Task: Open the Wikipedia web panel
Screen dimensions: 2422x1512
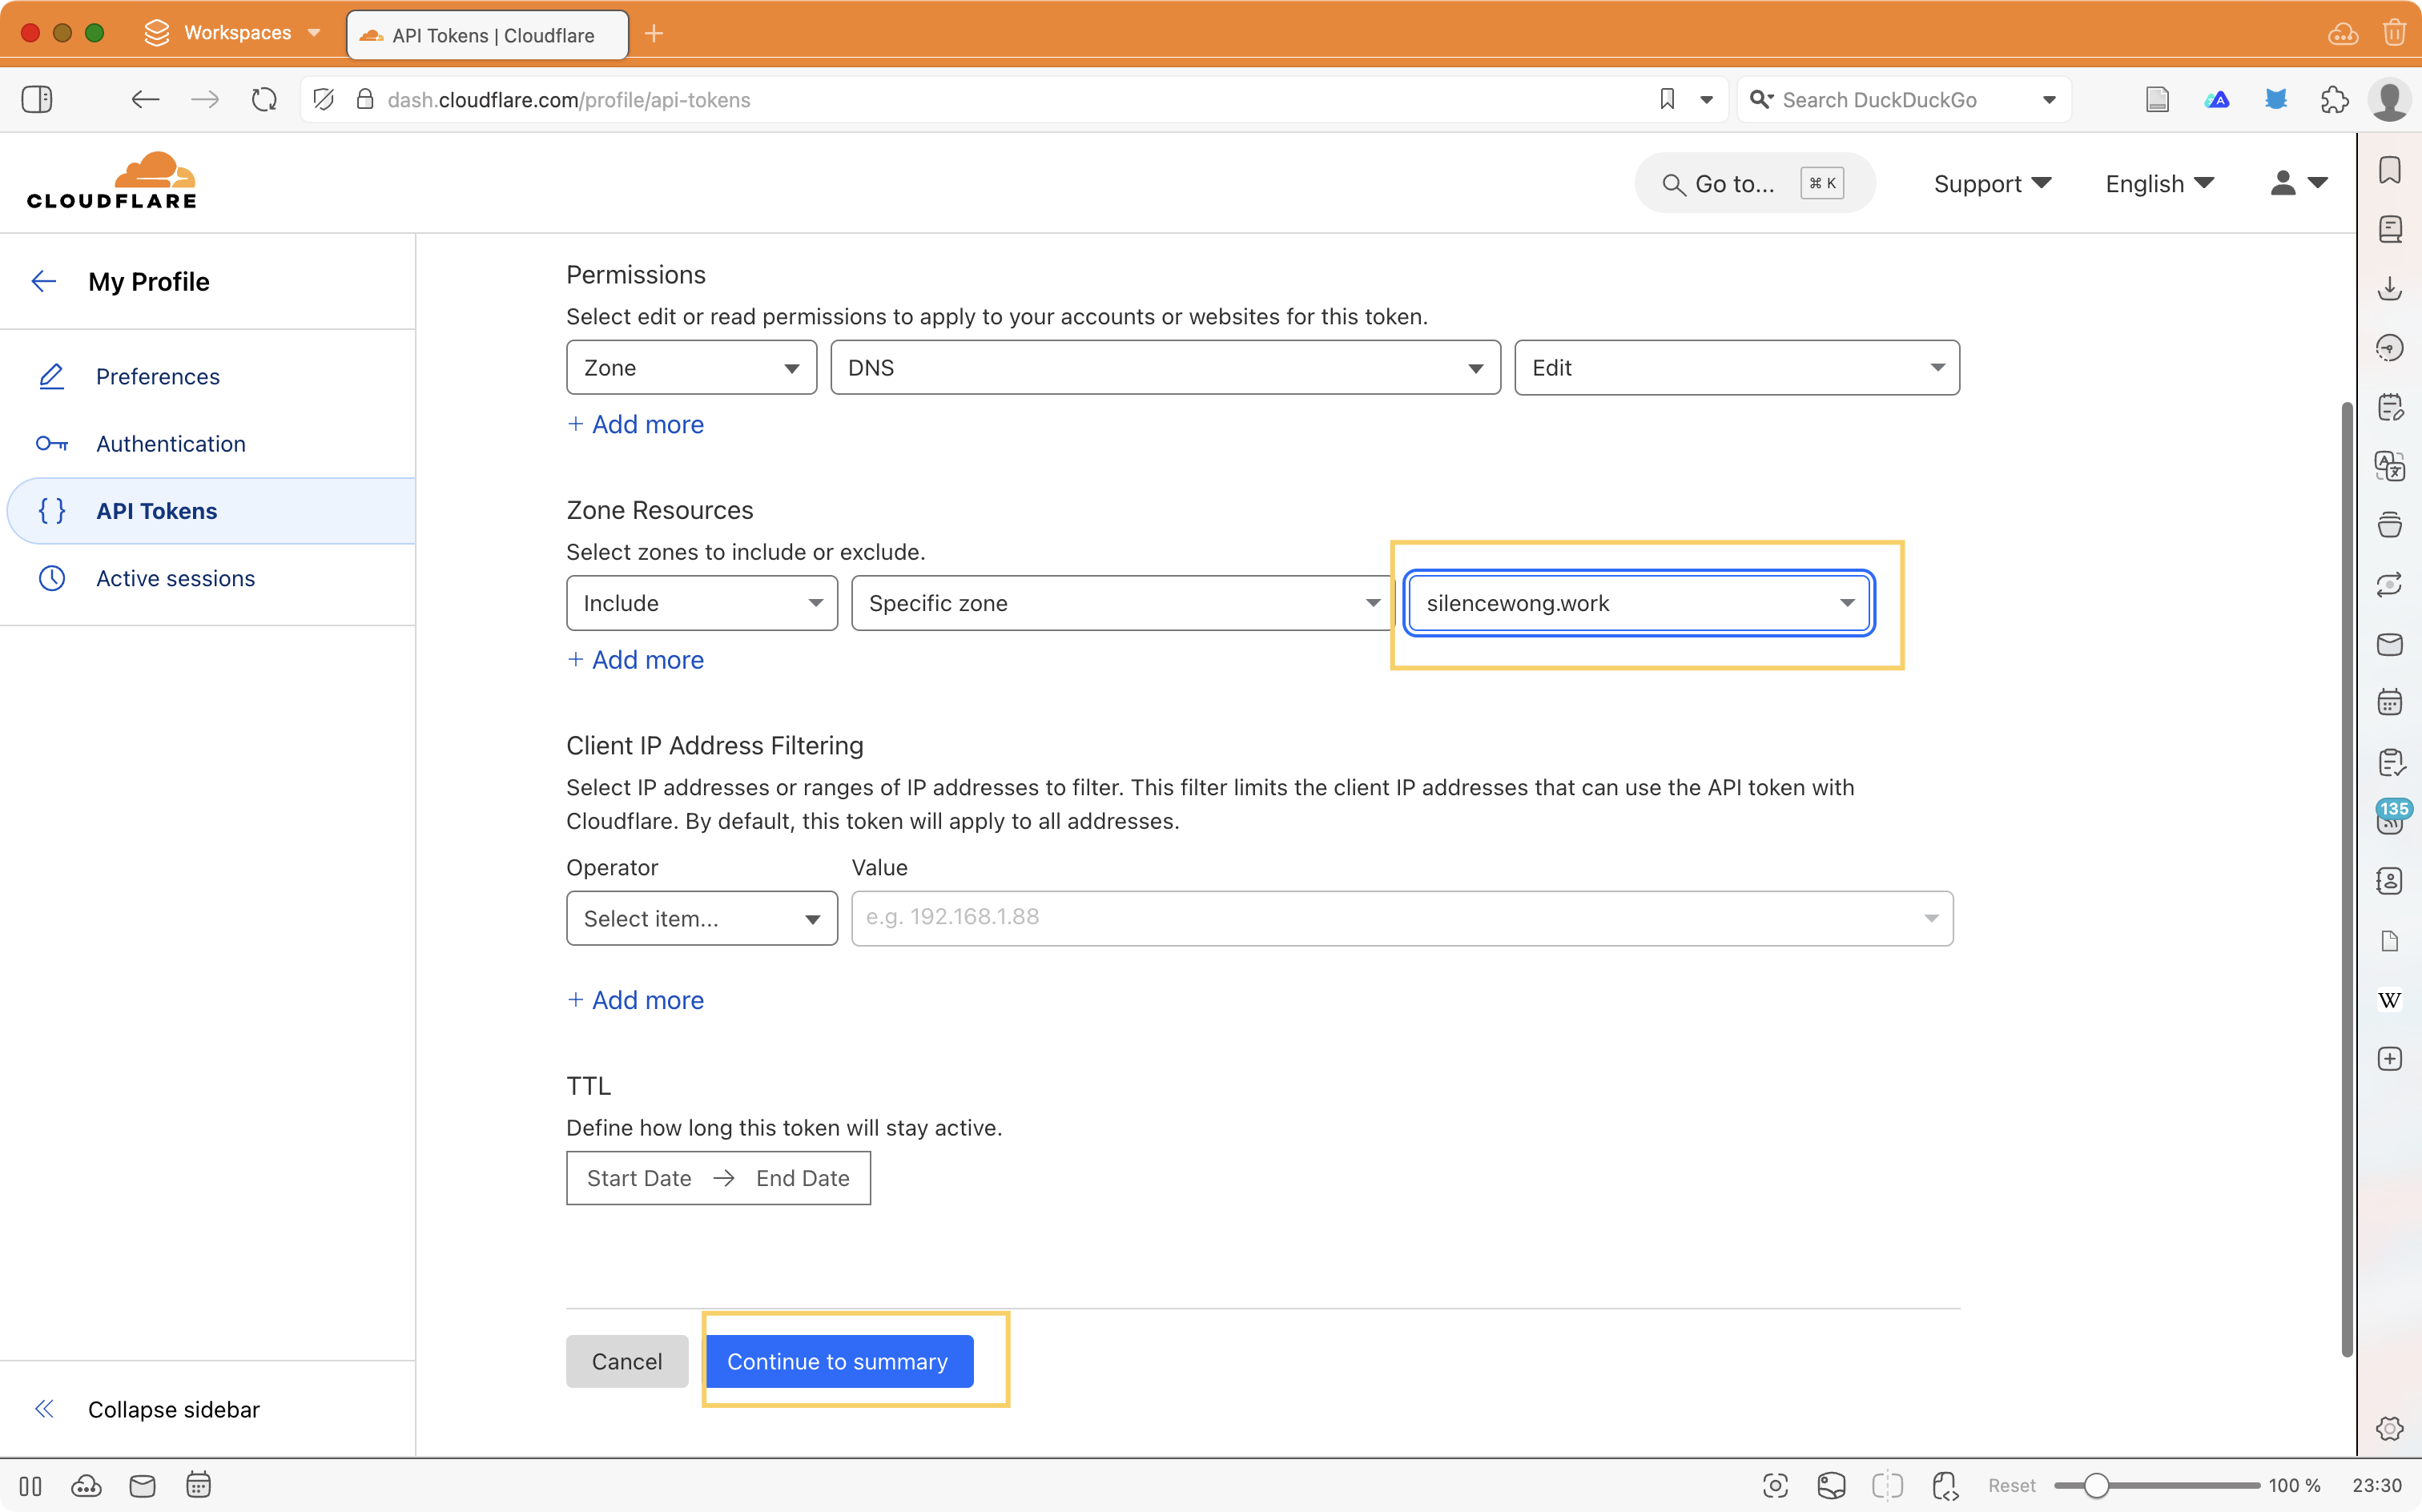Action: (x=2389, y=1000)
